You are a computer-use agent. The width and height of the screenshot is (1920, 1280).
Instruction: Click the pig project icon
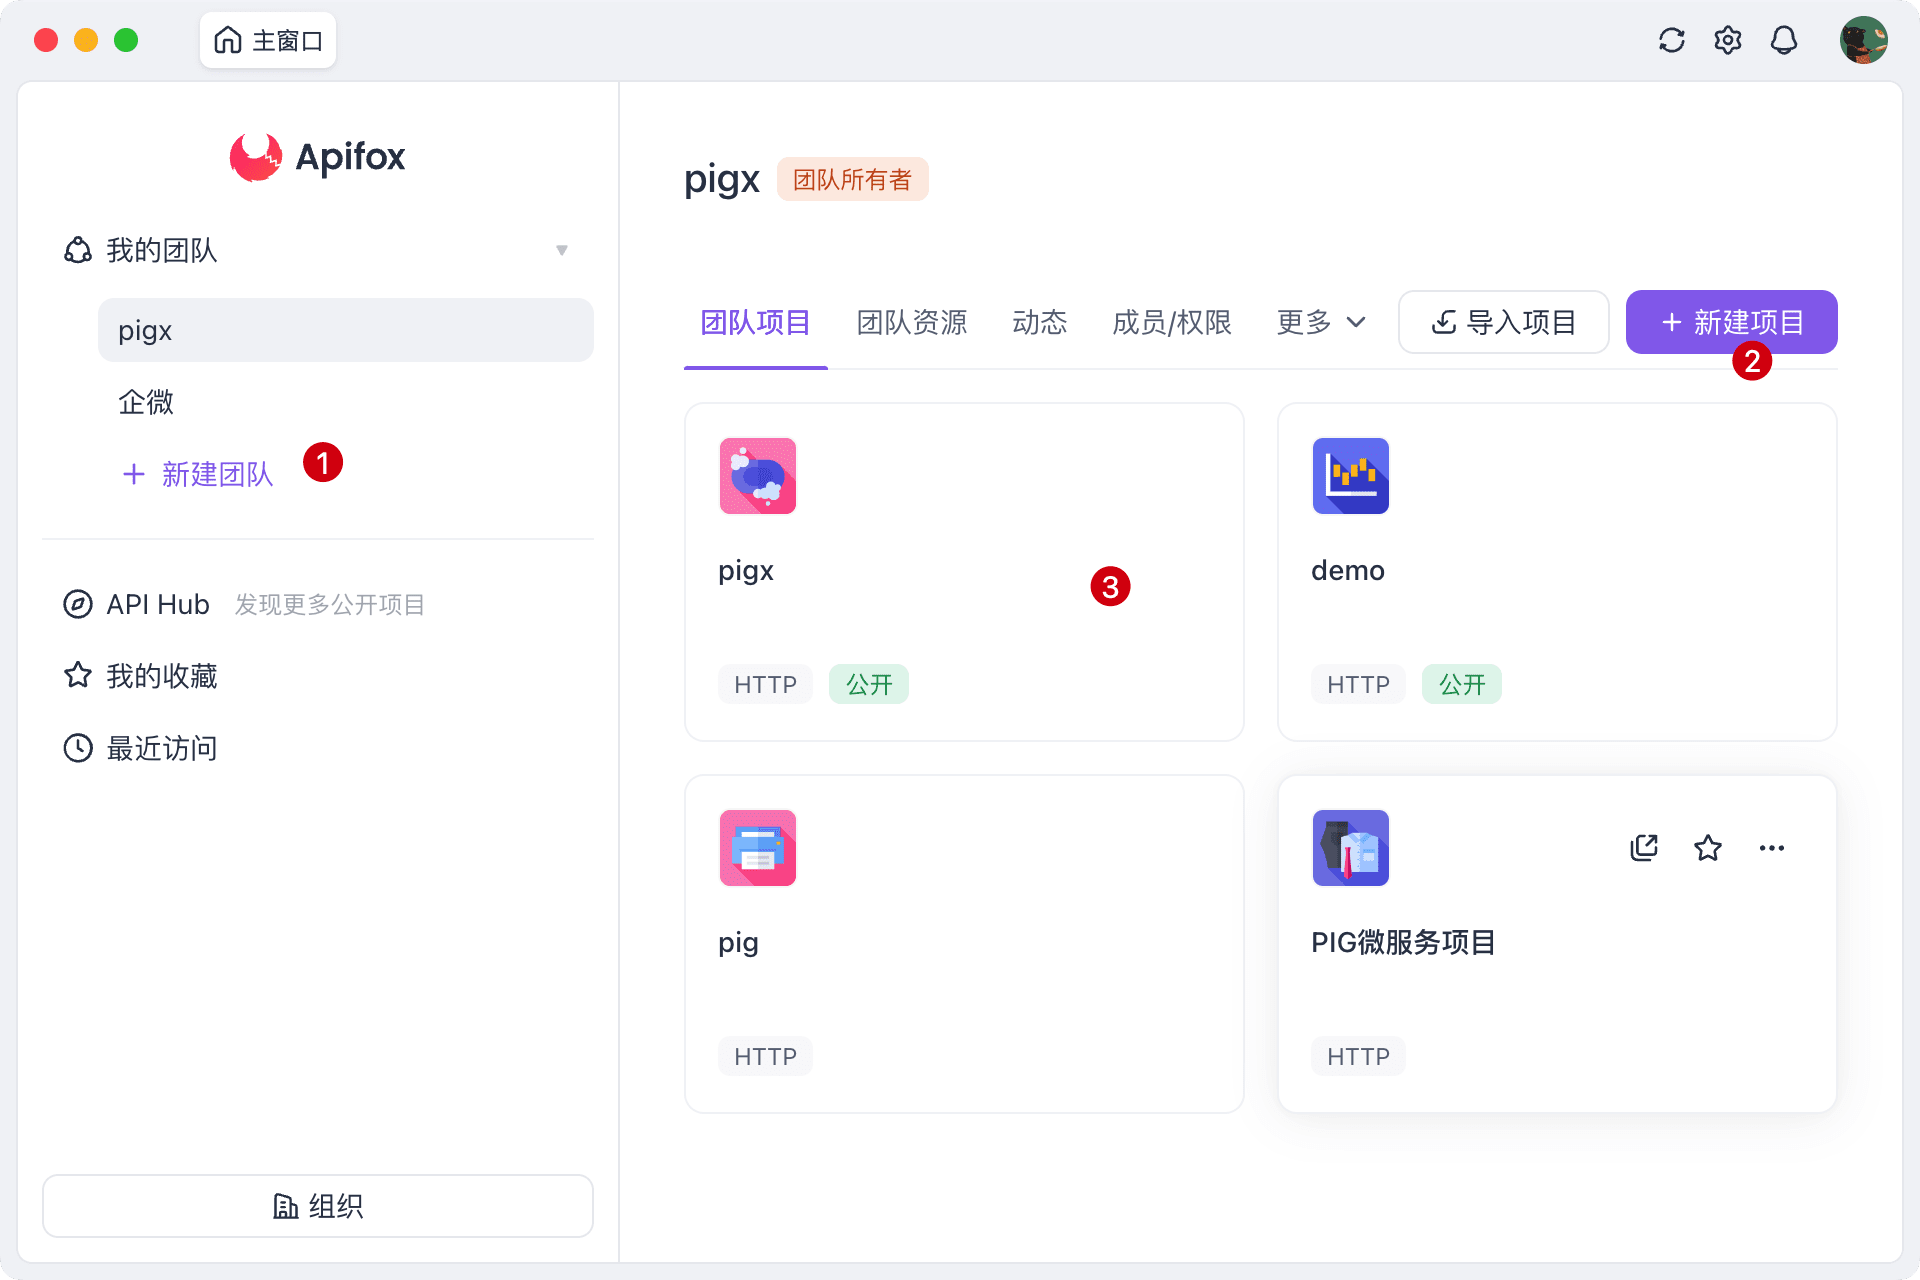pyautogui.click(x=758, y=848)
